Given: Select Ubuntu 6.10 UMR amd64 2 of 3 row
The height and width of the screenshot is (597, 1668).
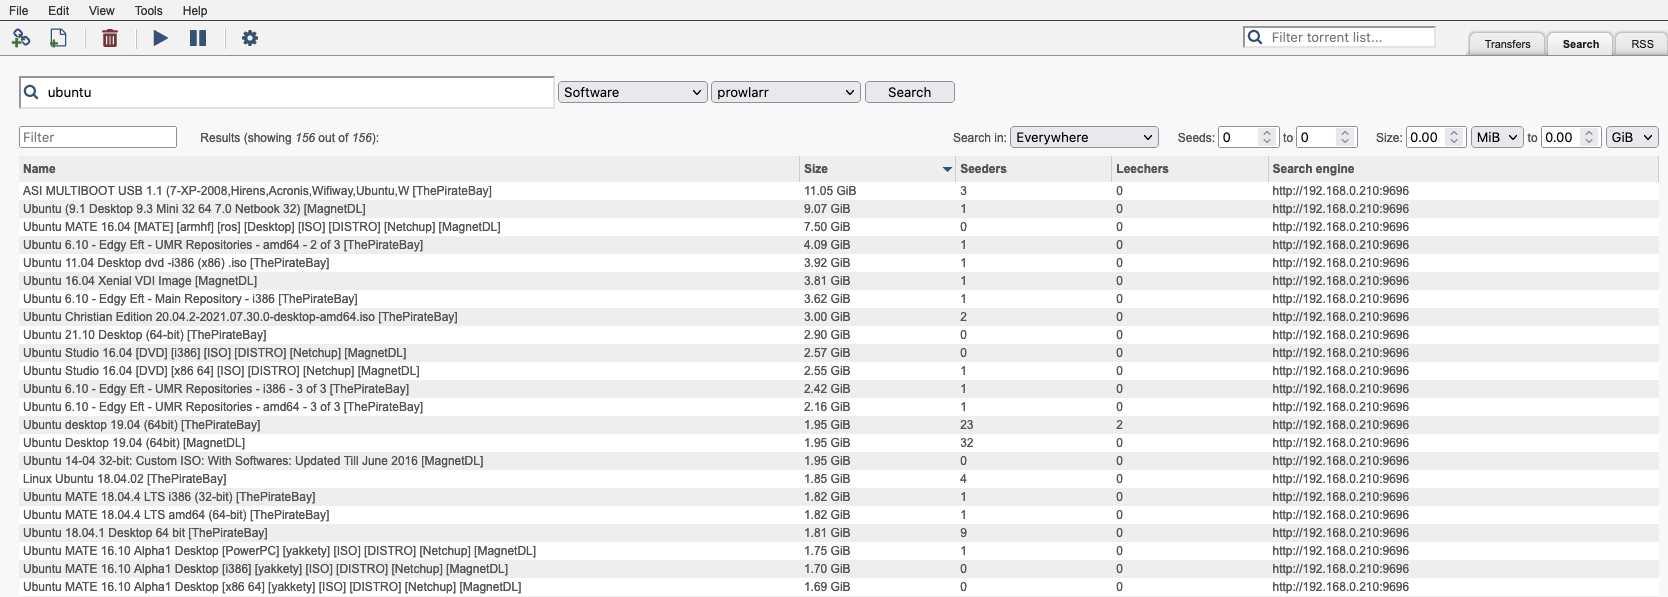Looking at the screenshot, I should coord(838,245).
